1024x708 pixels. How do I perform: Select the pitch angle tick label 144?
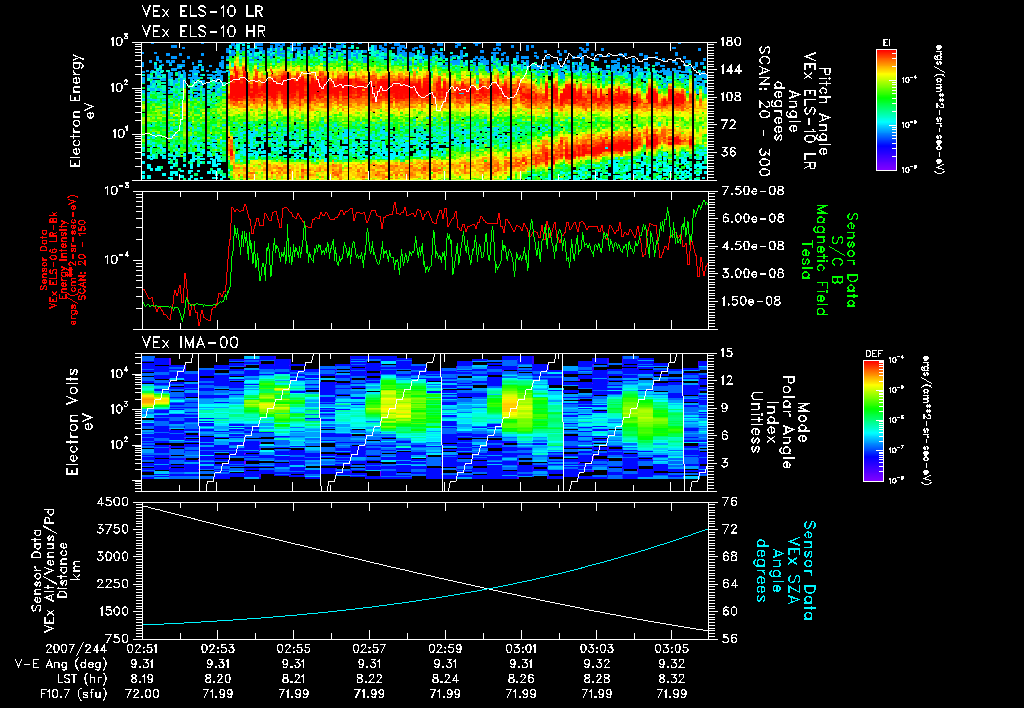(x=731, y=69)
